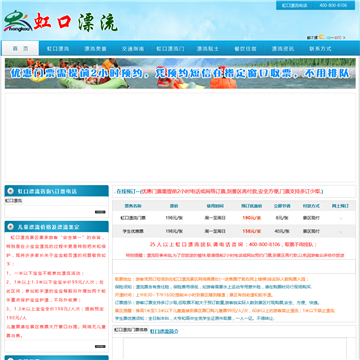Open the 虹口漂流 navigation item
360x360 pixels.
(58, 49)
